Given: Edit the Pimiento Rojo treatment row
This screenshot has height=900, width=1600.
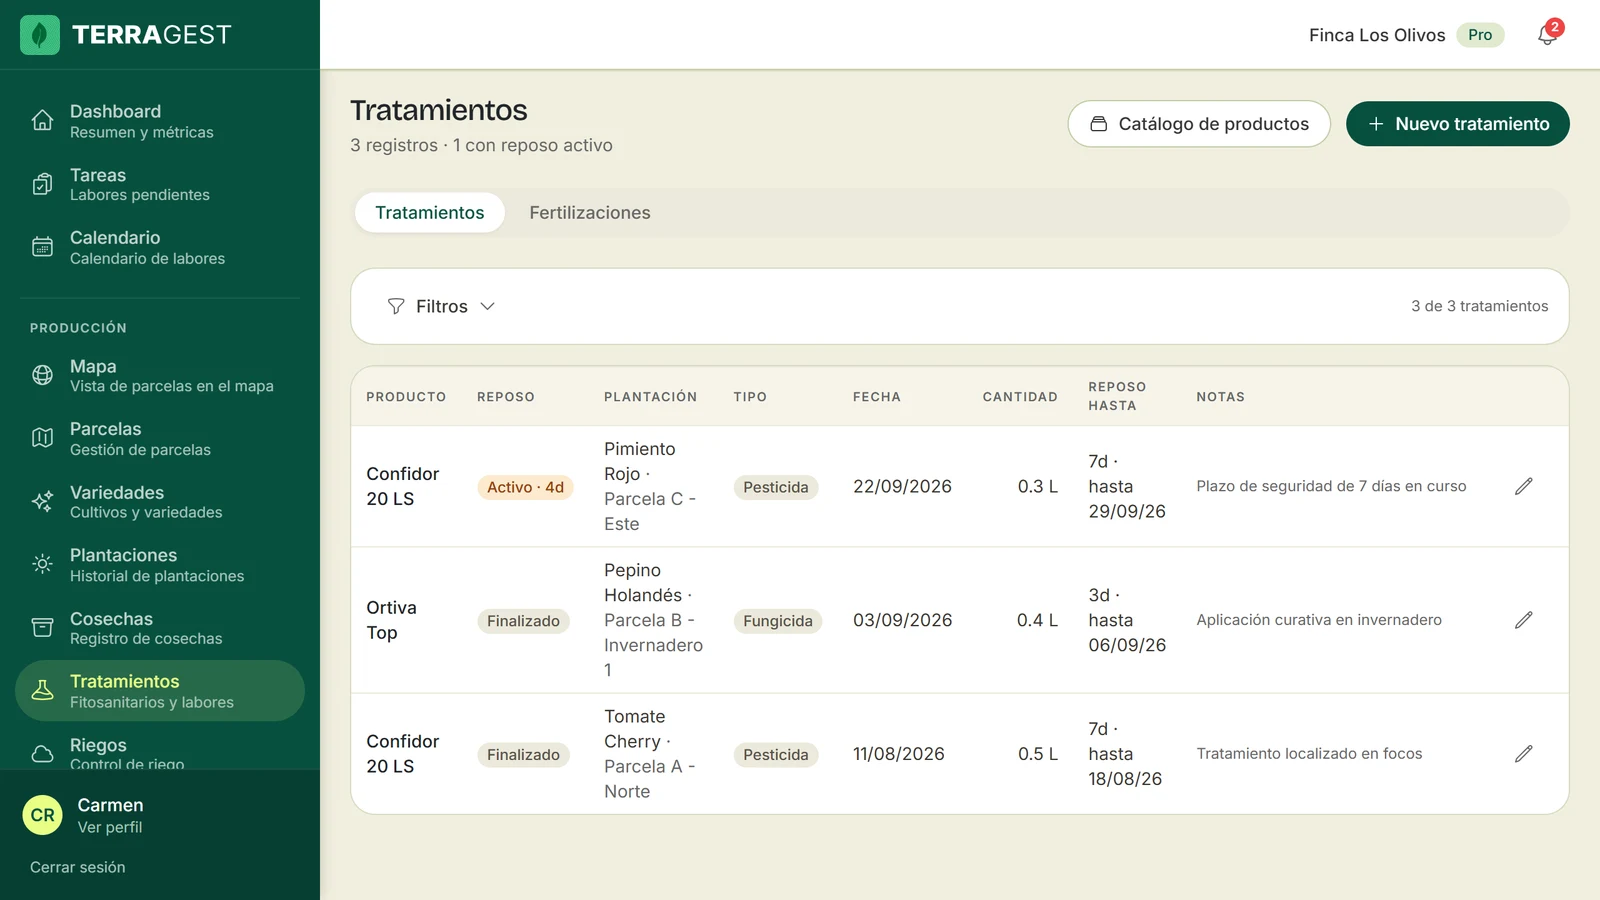Looking at the screenshot, I should [x=1523, y=486].
